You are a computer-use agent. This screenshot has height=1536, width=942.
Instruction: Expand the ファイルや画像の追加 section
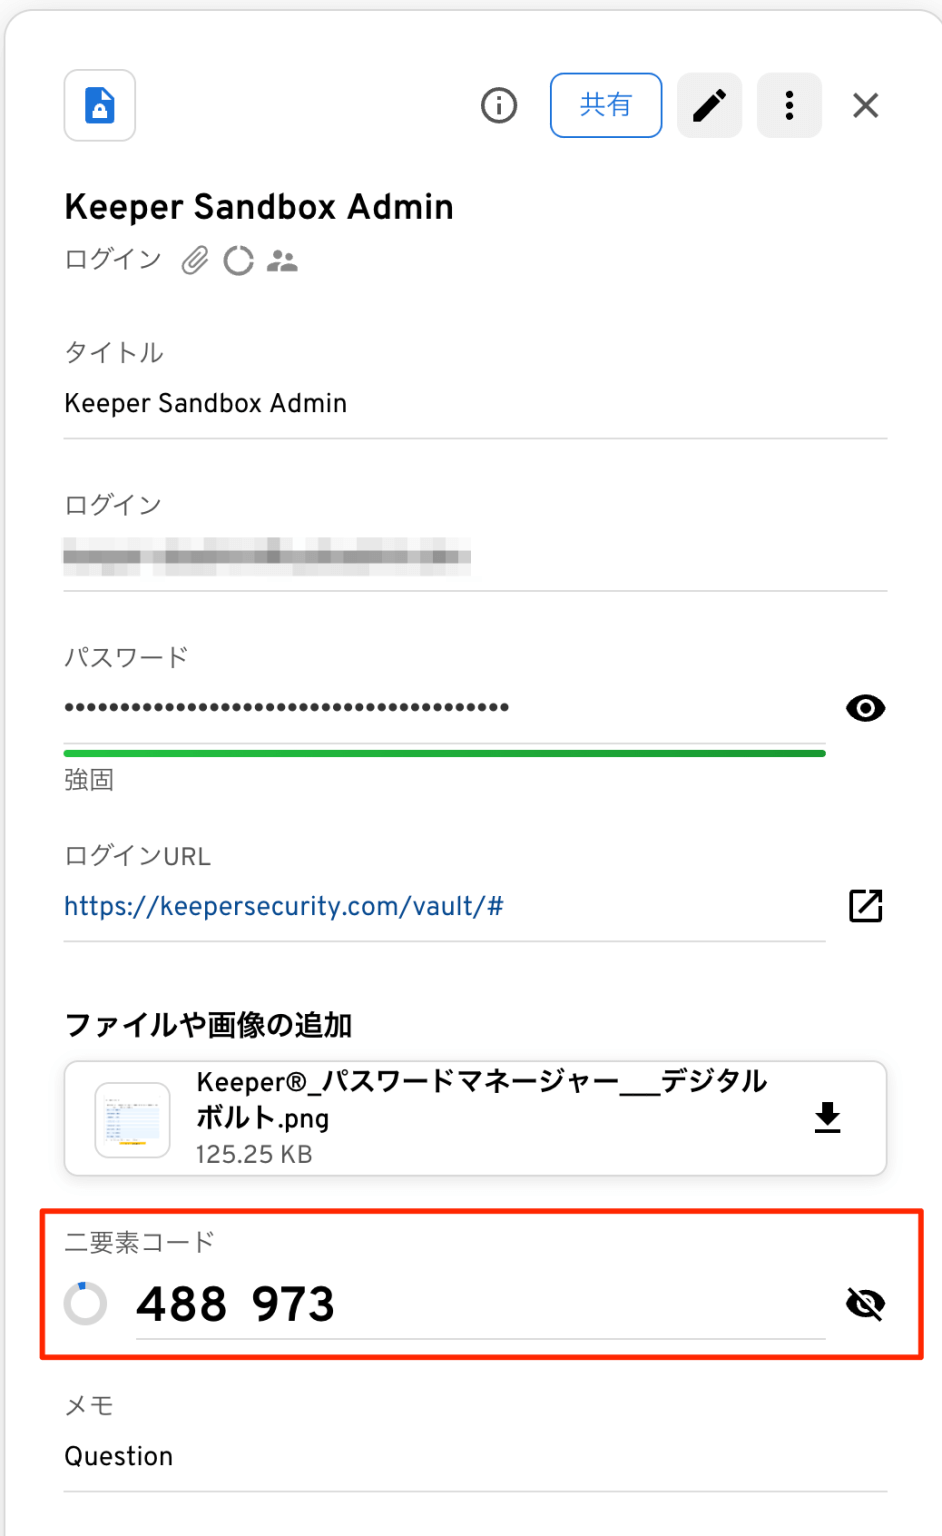click(212, 1025)
